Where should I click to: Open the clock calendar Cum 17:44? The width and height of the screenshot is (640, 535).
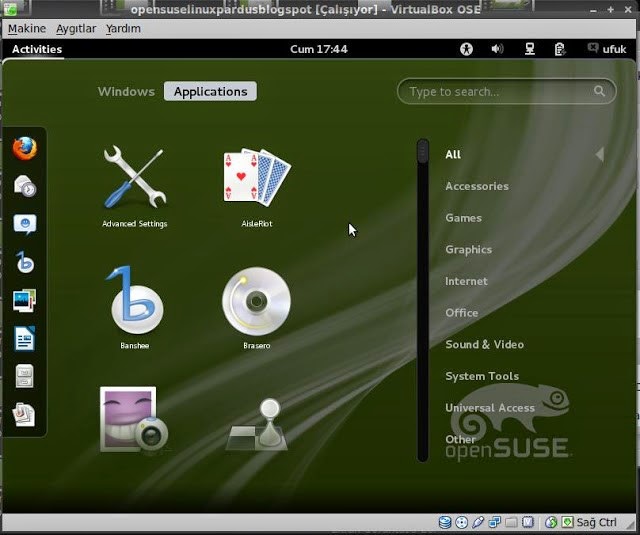319,49
